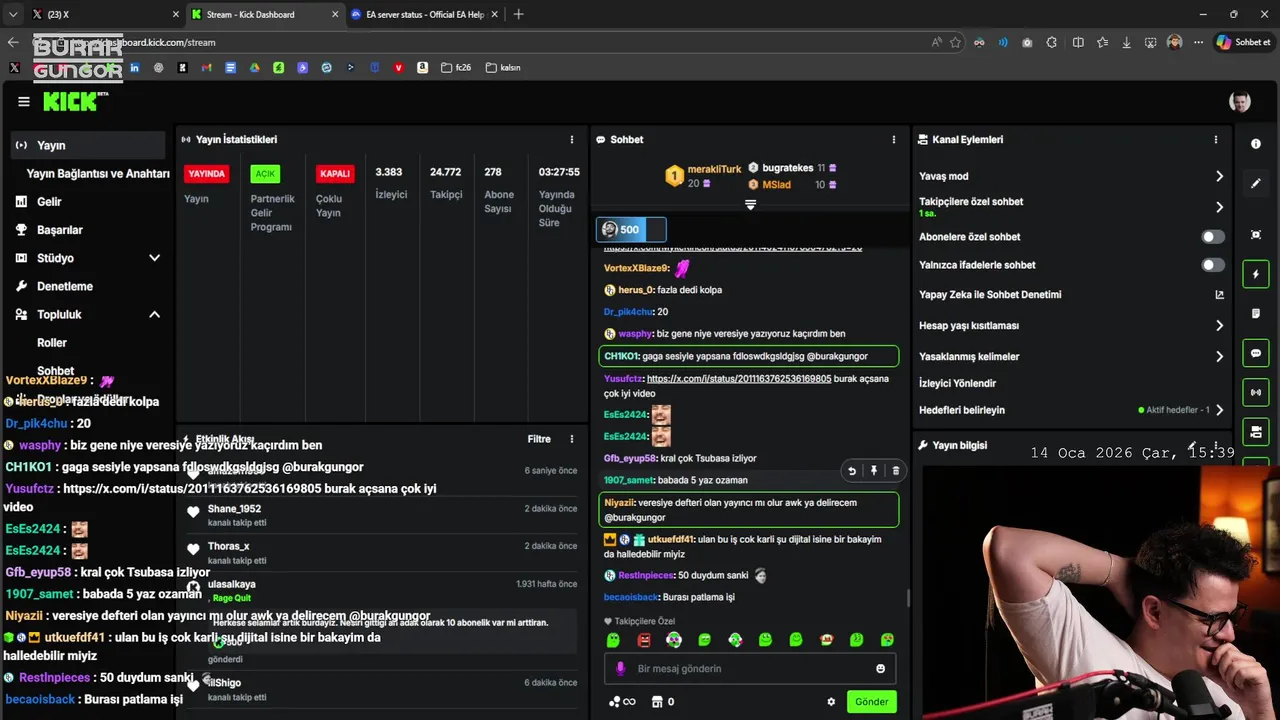This screenshot has height=720, width=1280.
Task: Click the document notes icon in right sidebar
Action: (x=1256, y=314)
